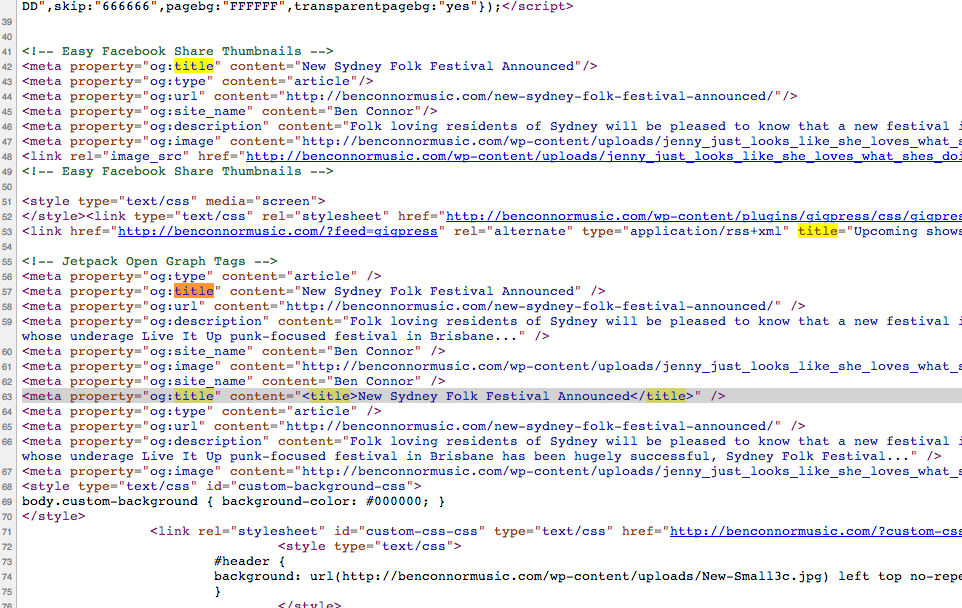The height and width of the screenshot is (608, 962).
Task: Click line number 69 in the gutter
Action: [7, 502]
